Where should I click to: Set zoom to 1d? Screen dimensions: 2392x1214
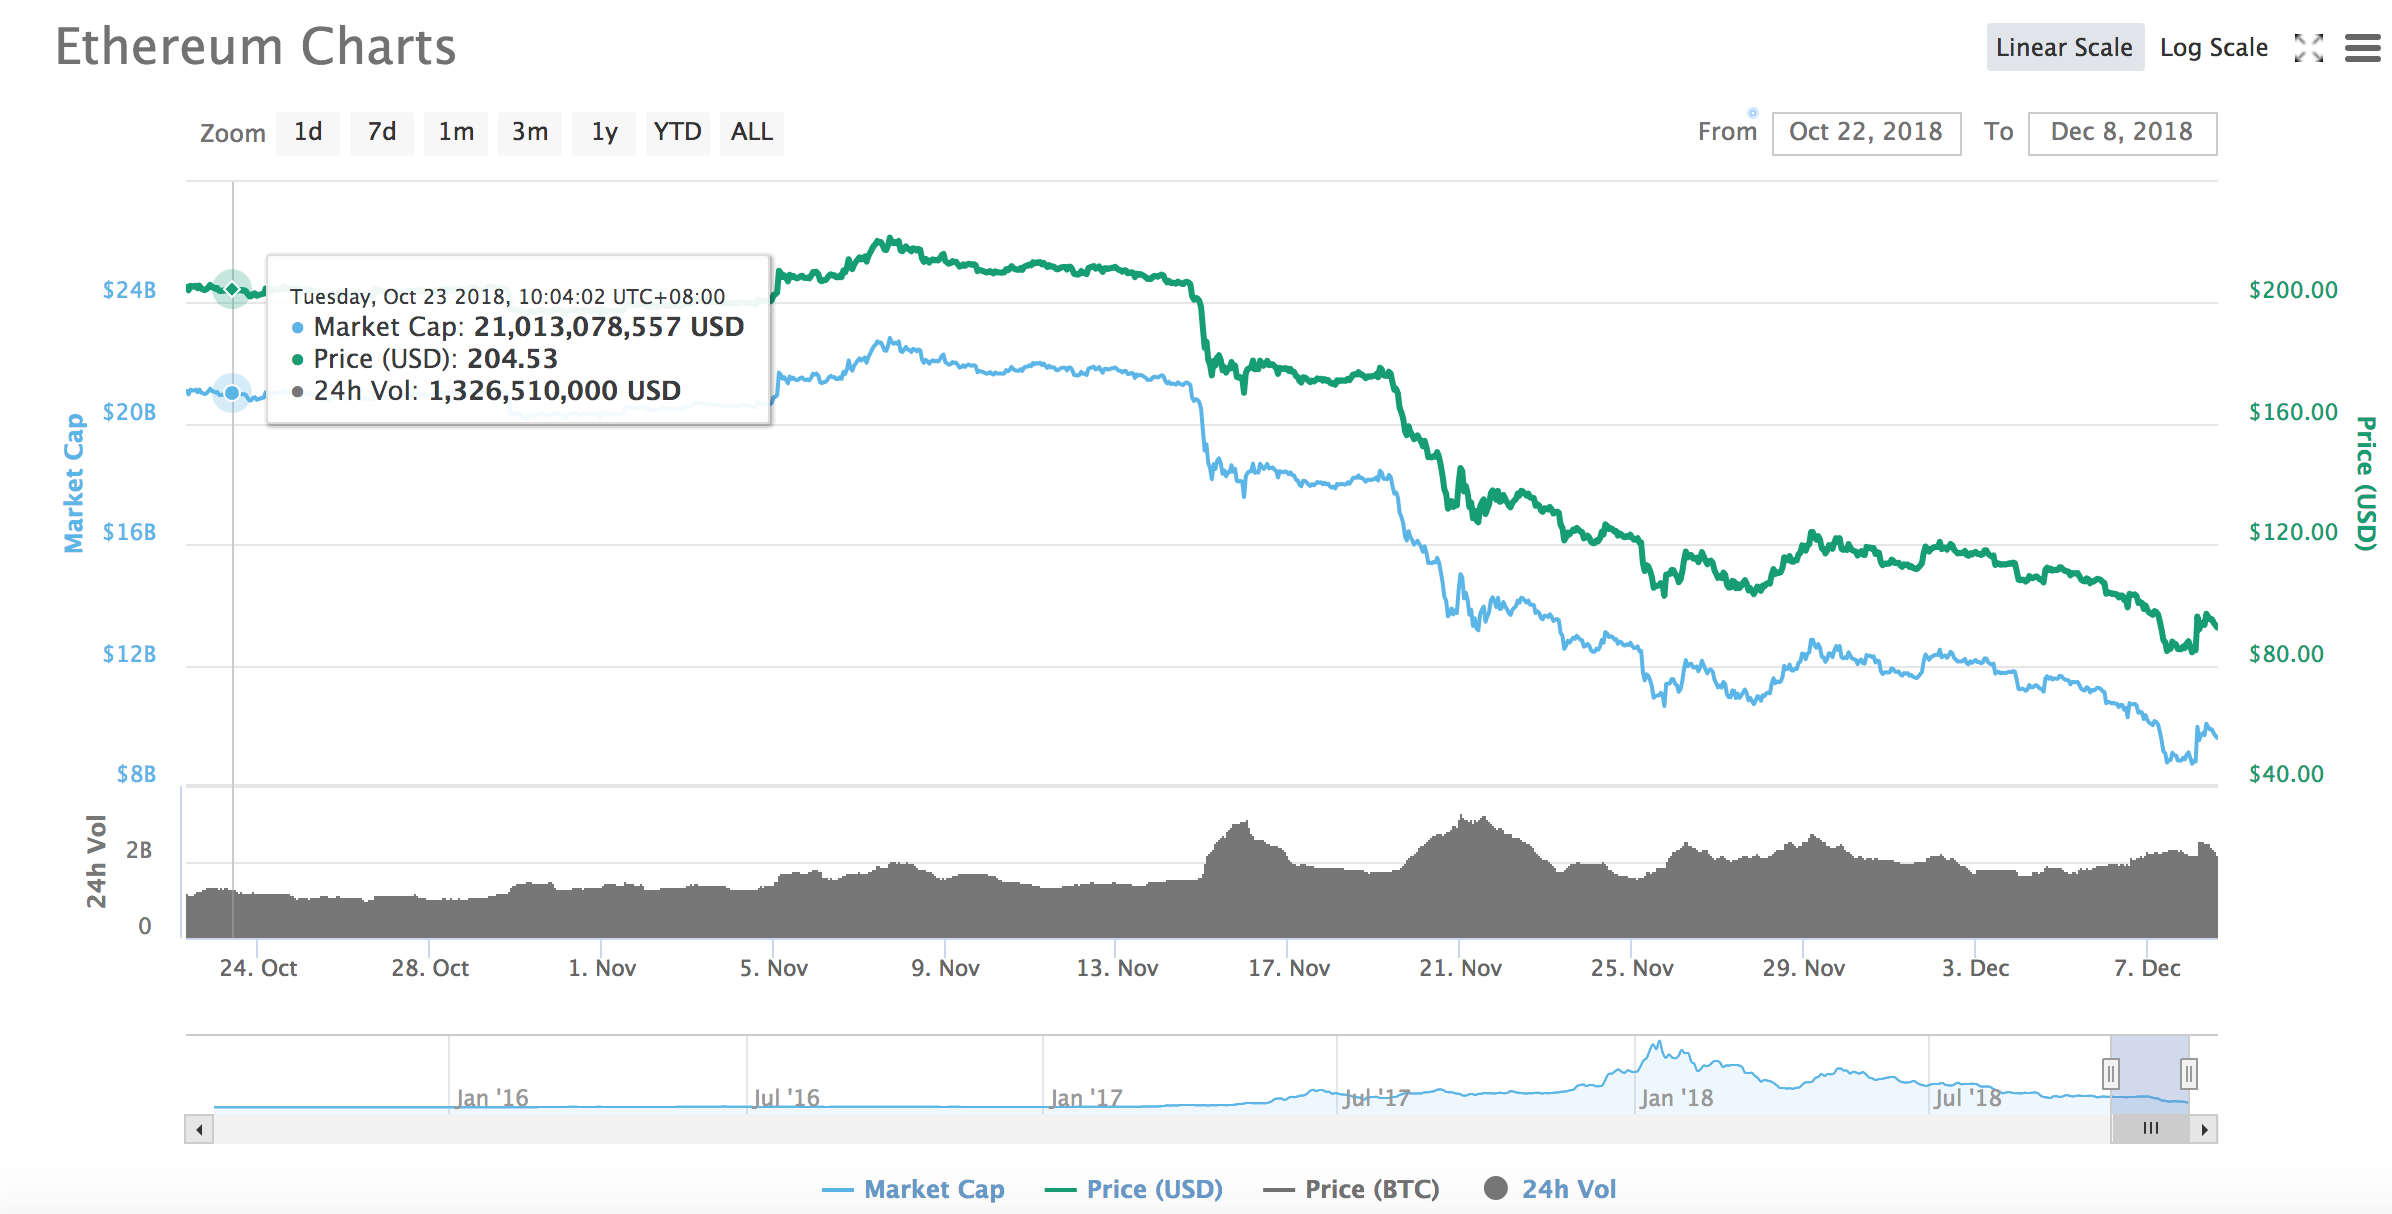tap(308, 132)
